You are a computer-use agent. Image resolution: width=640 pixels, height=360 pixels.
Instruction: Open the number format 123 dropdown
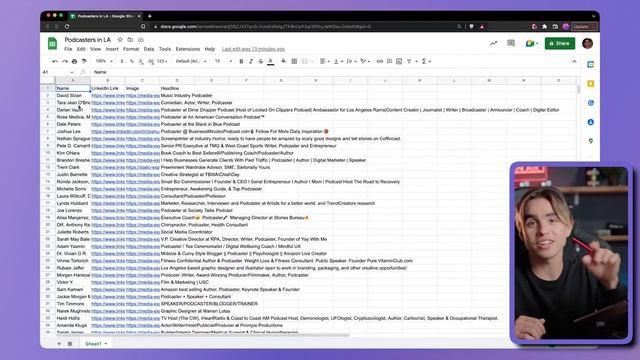(x=162, y=61)
